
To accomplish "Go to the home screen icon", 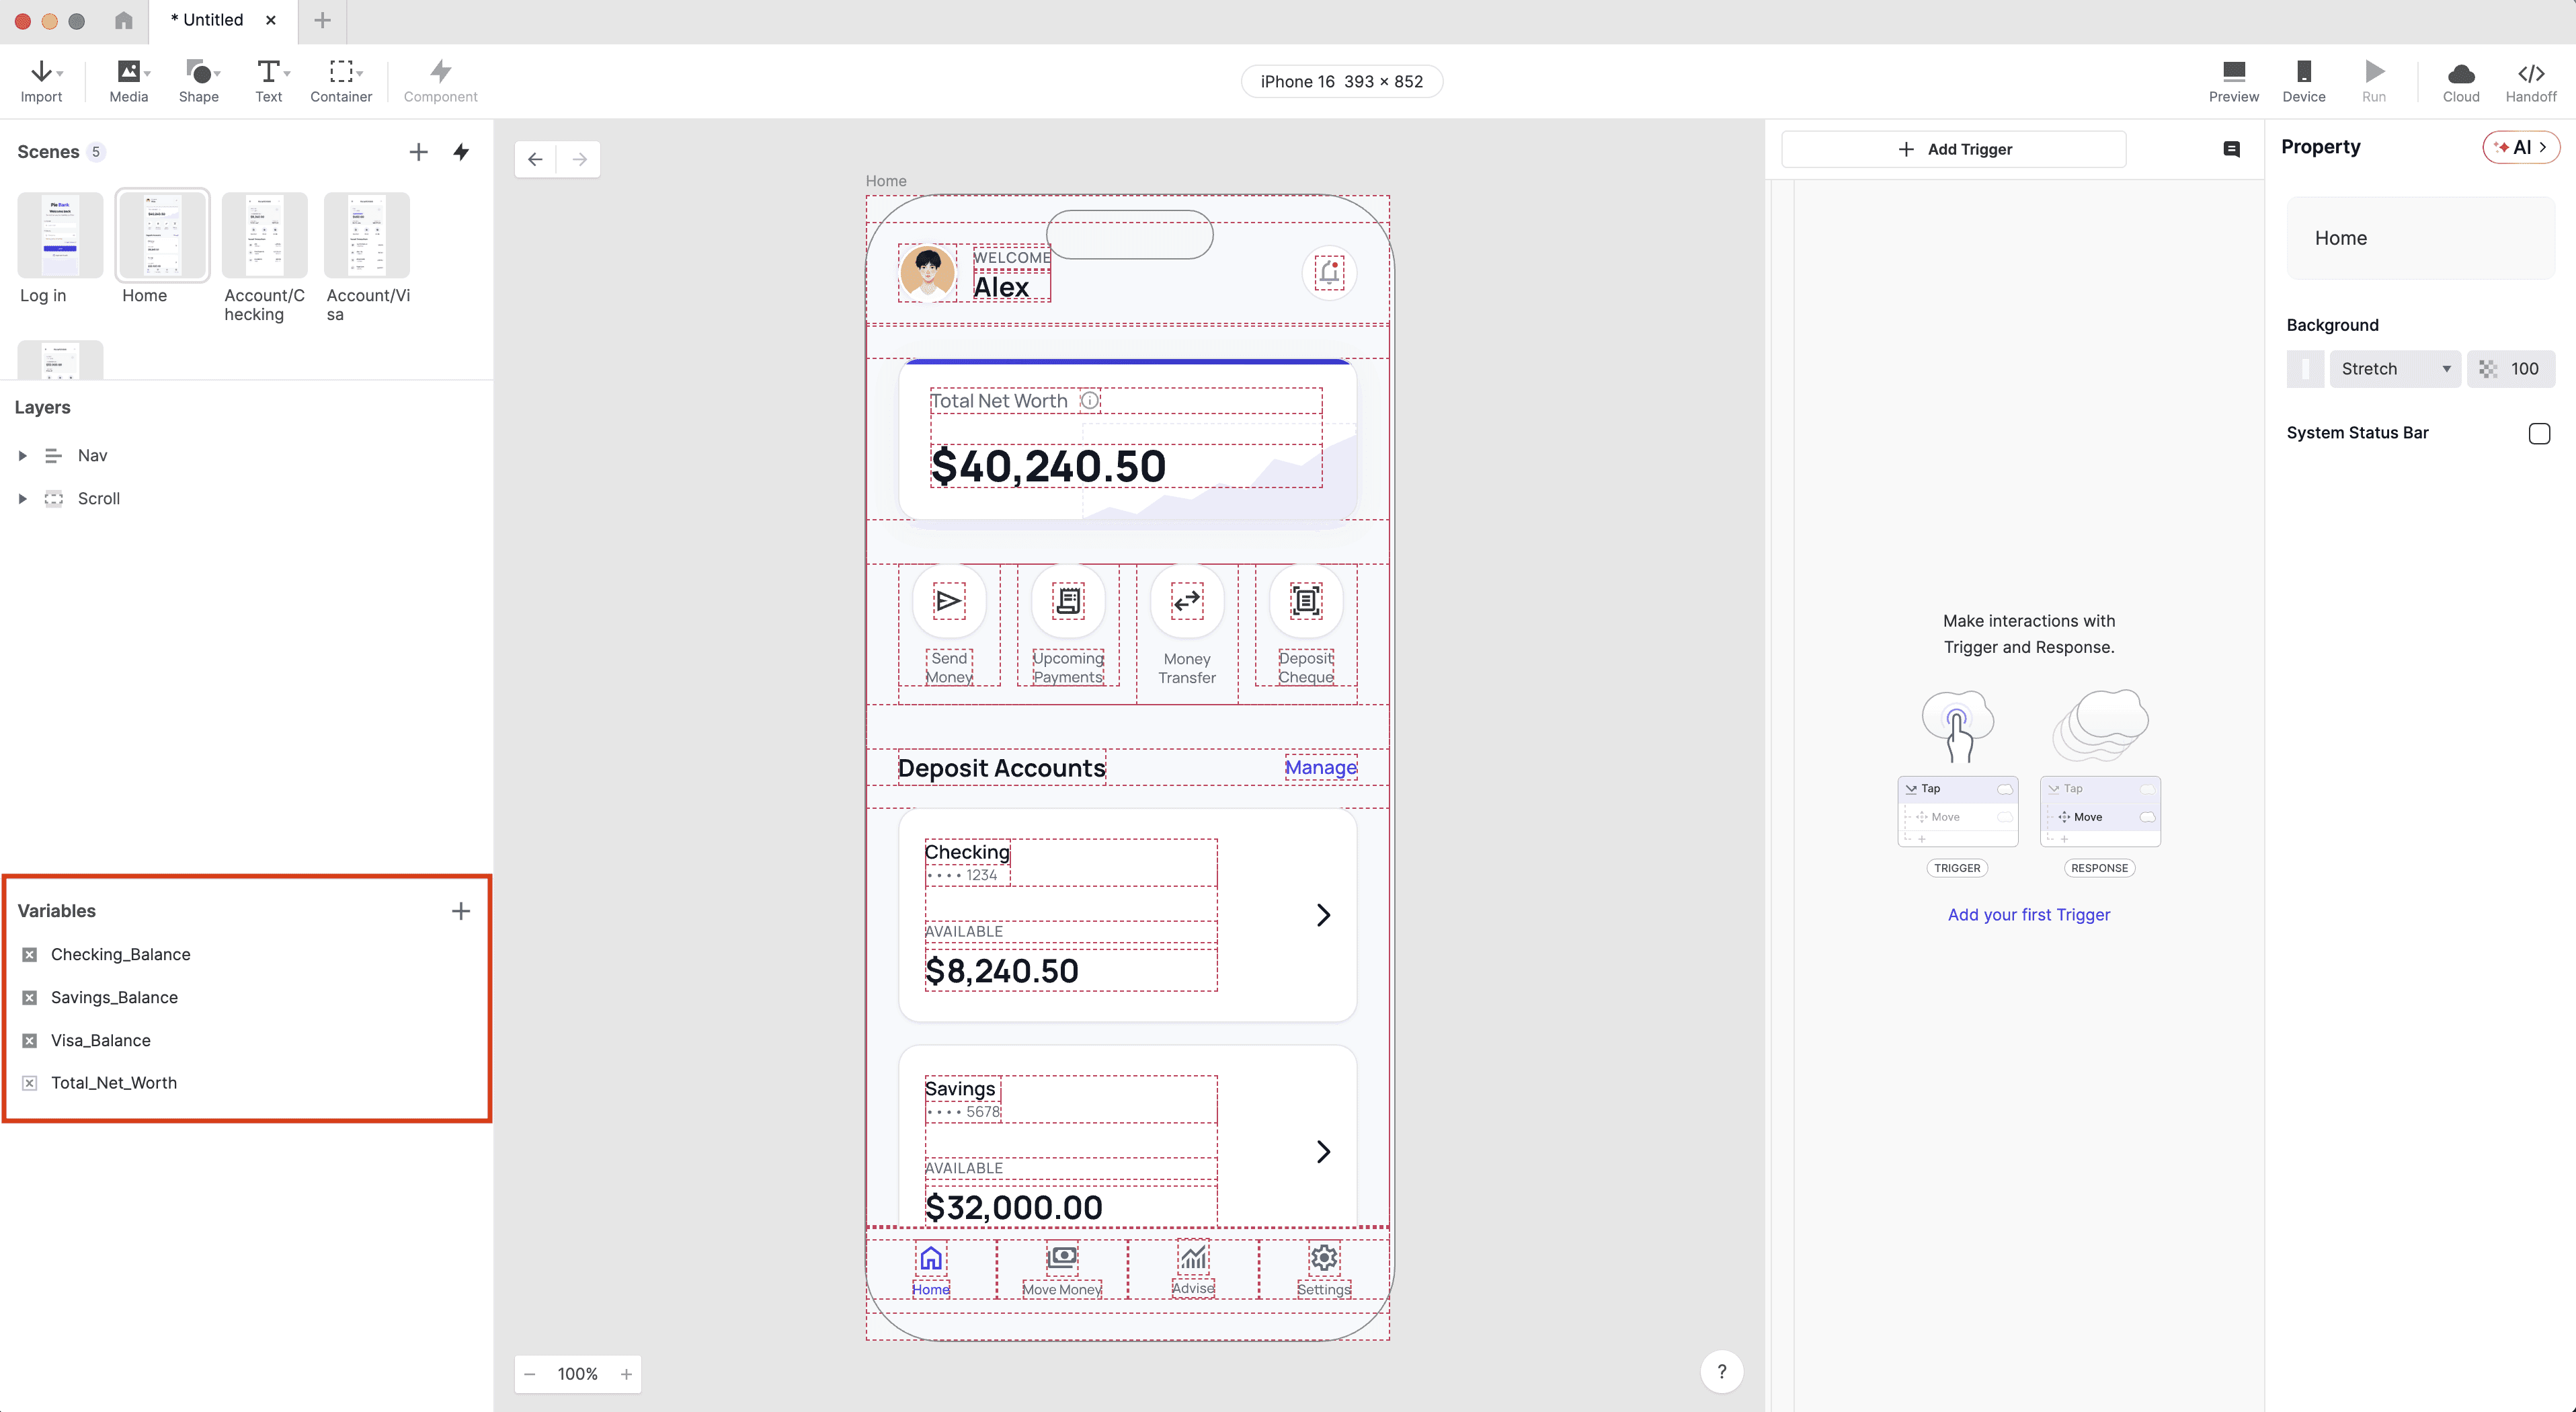I will [x=124, y=20].
